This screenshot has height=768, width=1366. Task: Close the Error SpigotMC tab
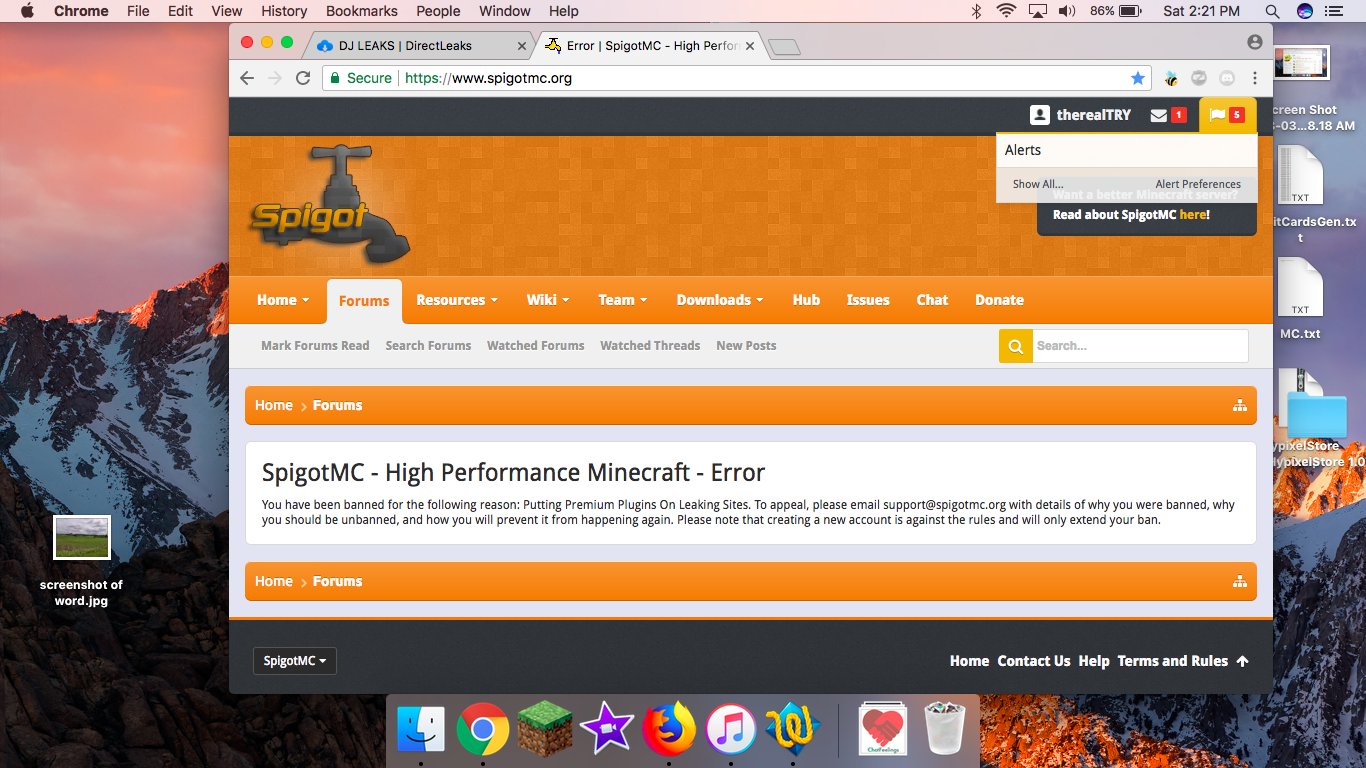click(x=750, y=46)
